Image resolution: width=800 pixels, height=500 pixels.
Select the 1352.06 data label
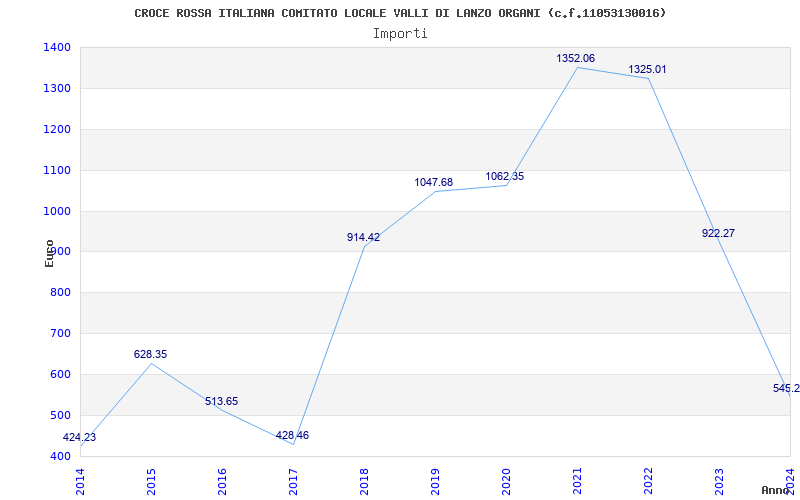576,58
